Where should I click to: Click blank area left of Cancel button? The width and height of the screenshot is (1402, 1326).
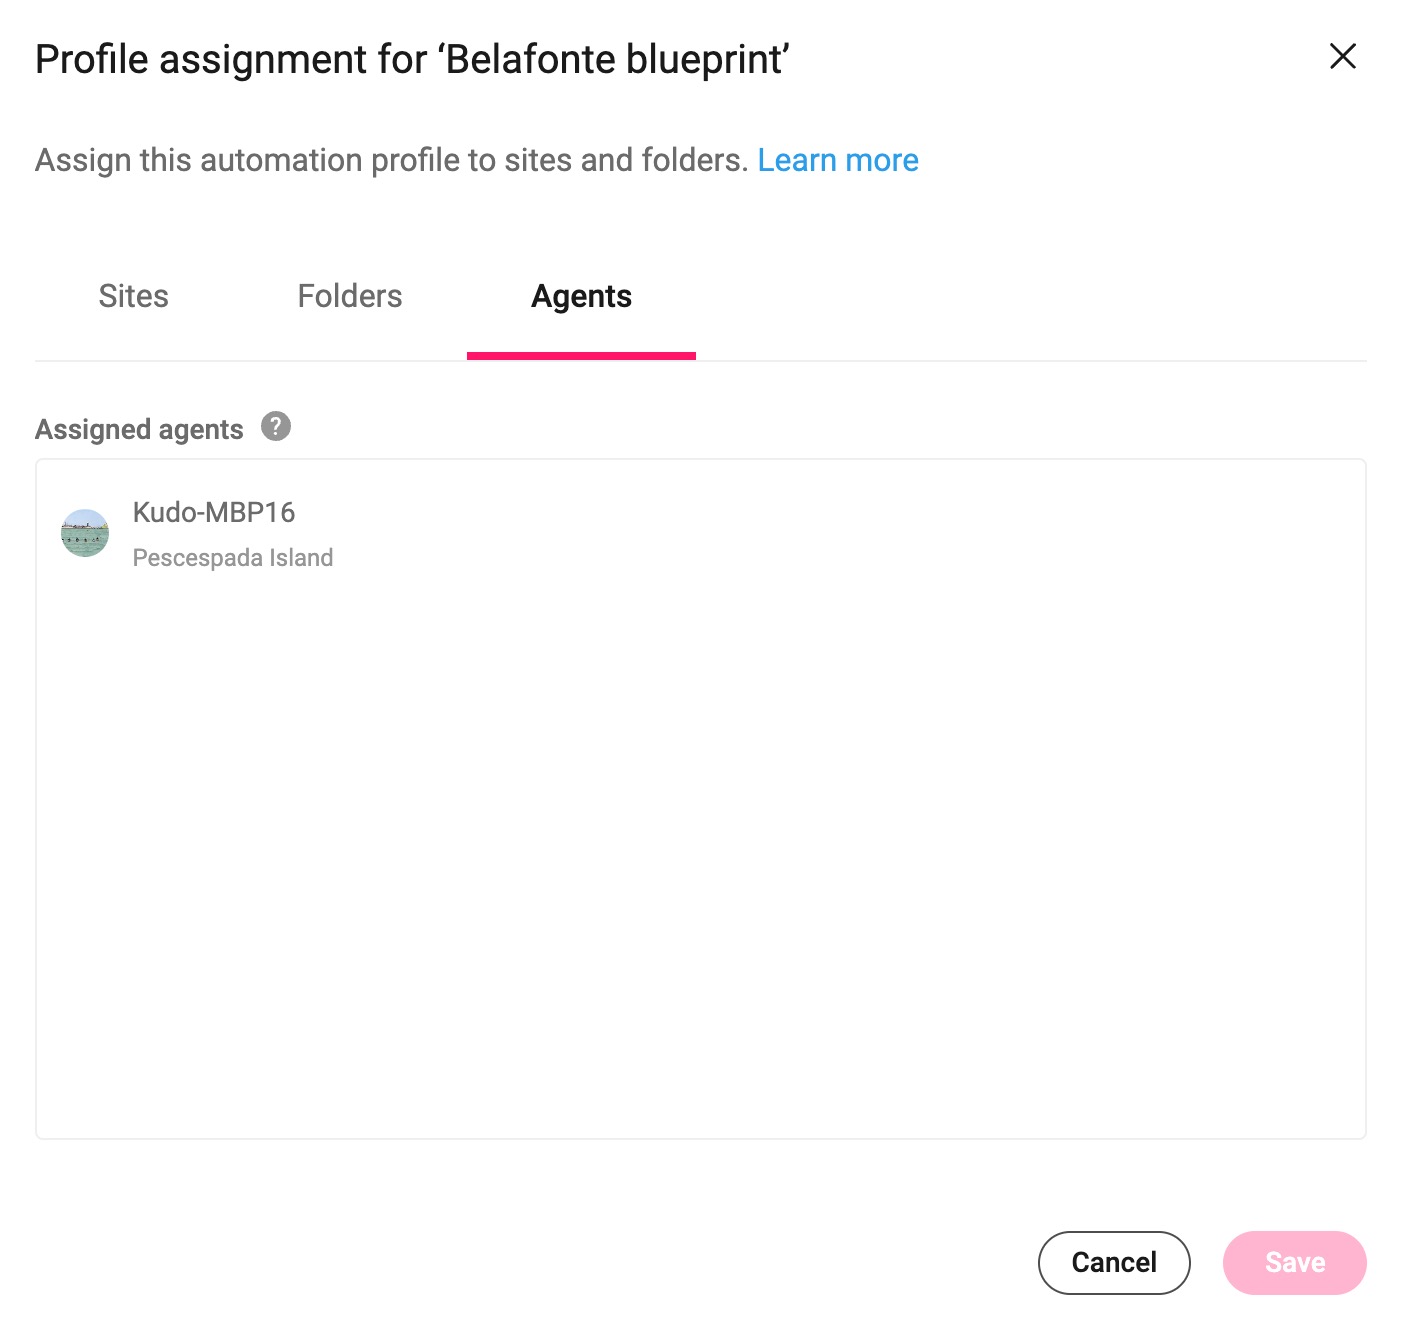tap(600, 1262)
